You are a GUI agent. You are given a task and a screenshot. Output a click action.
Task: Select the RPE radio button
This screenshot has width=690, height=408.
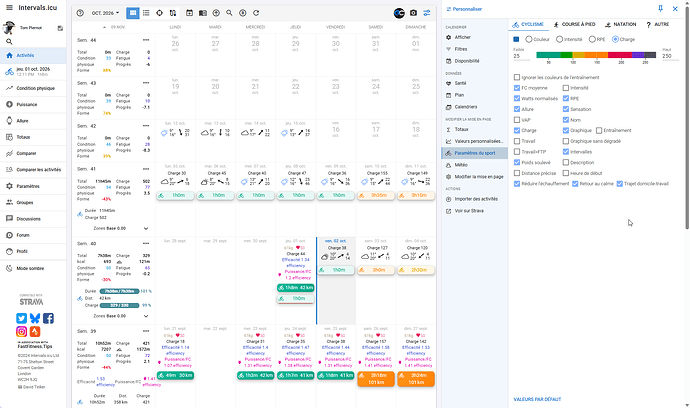[x=592, y=39]
